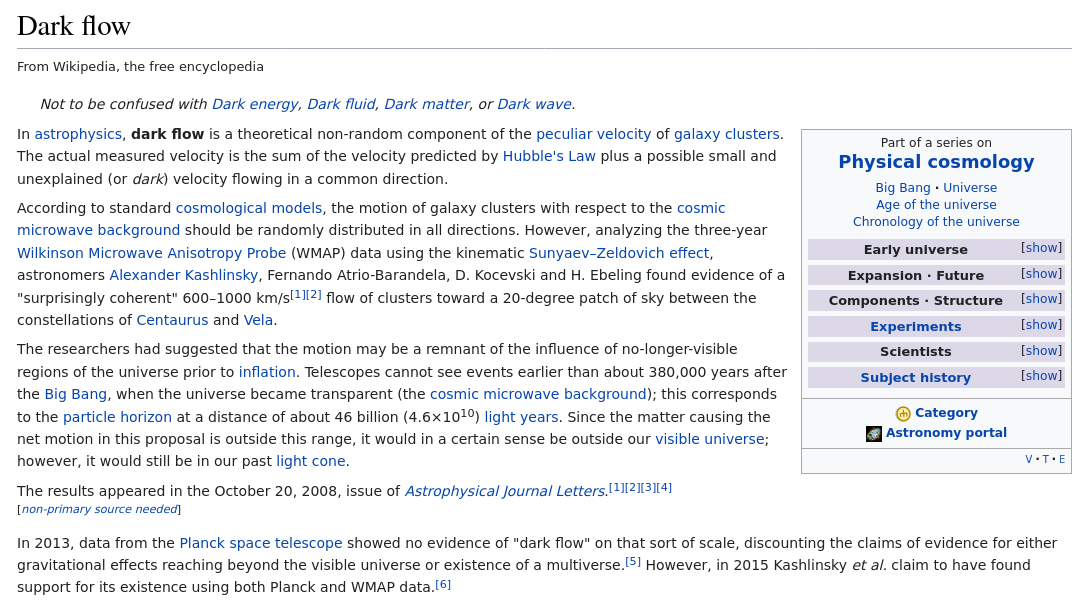Open the Astronomy portal link

coord(946,432)
